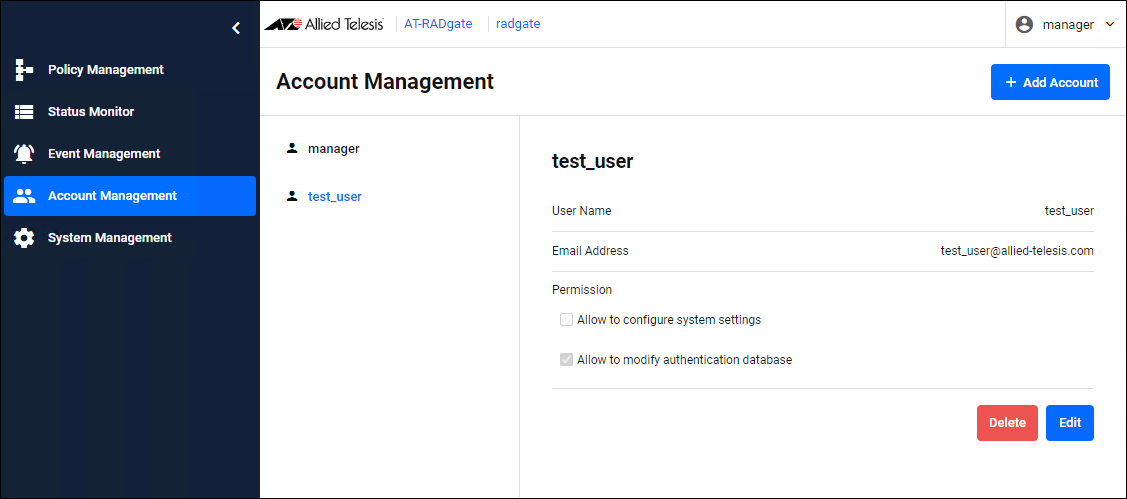The height and width of the screenshot is (499, 1127).
Task: Select manager in the account list
Action: (x=333, y=148)
